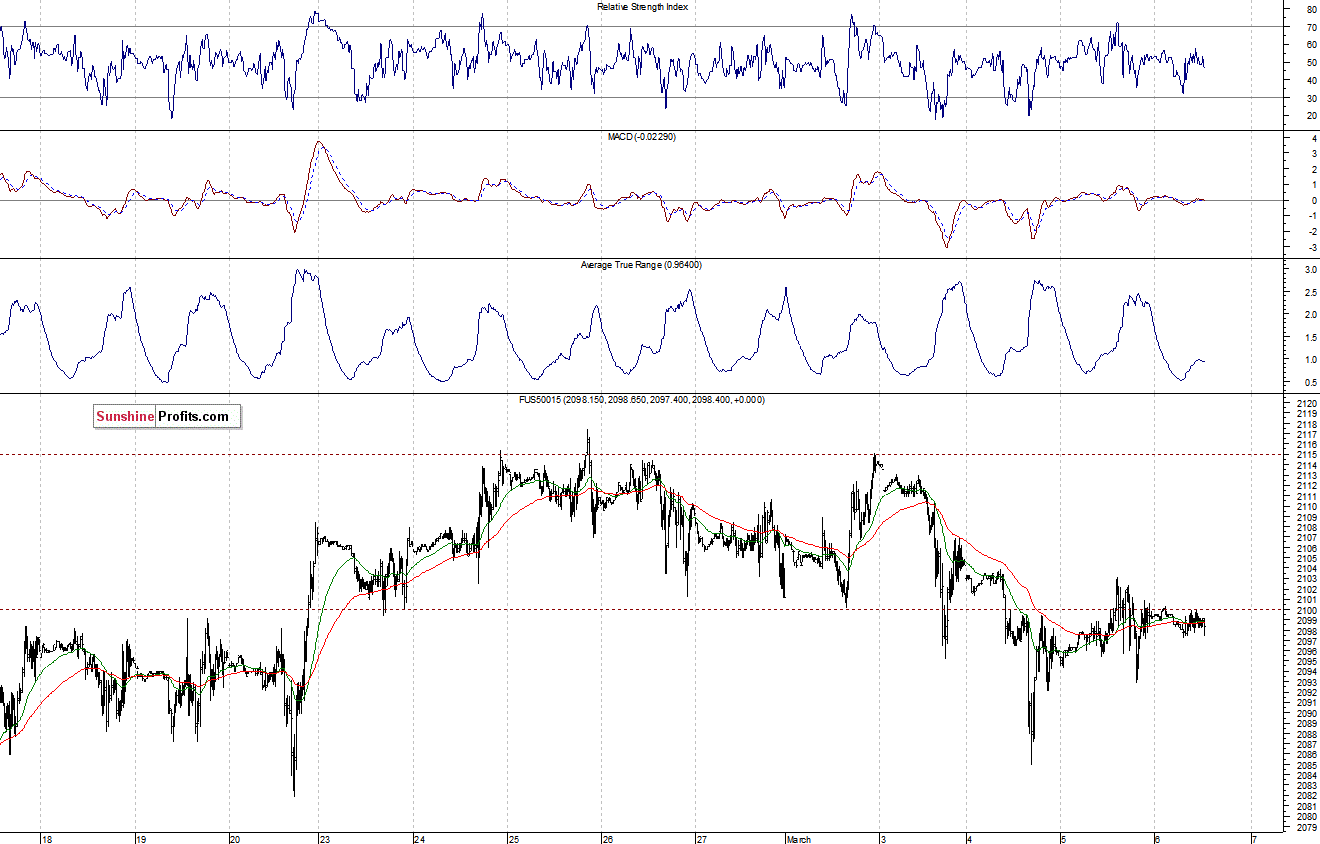This screenshot has width=1320, height=844.
Task: Click the 2120 value atop price axis
Action: pyautogui.click(x=1305, y=403)
